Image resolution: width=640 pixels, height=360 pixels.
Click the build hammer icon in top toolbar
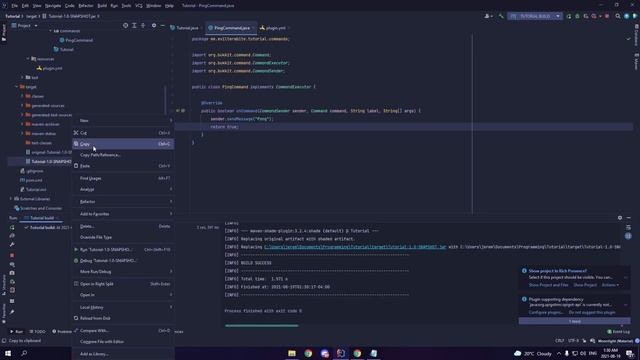pyautogui.click(x=501, y=16)
